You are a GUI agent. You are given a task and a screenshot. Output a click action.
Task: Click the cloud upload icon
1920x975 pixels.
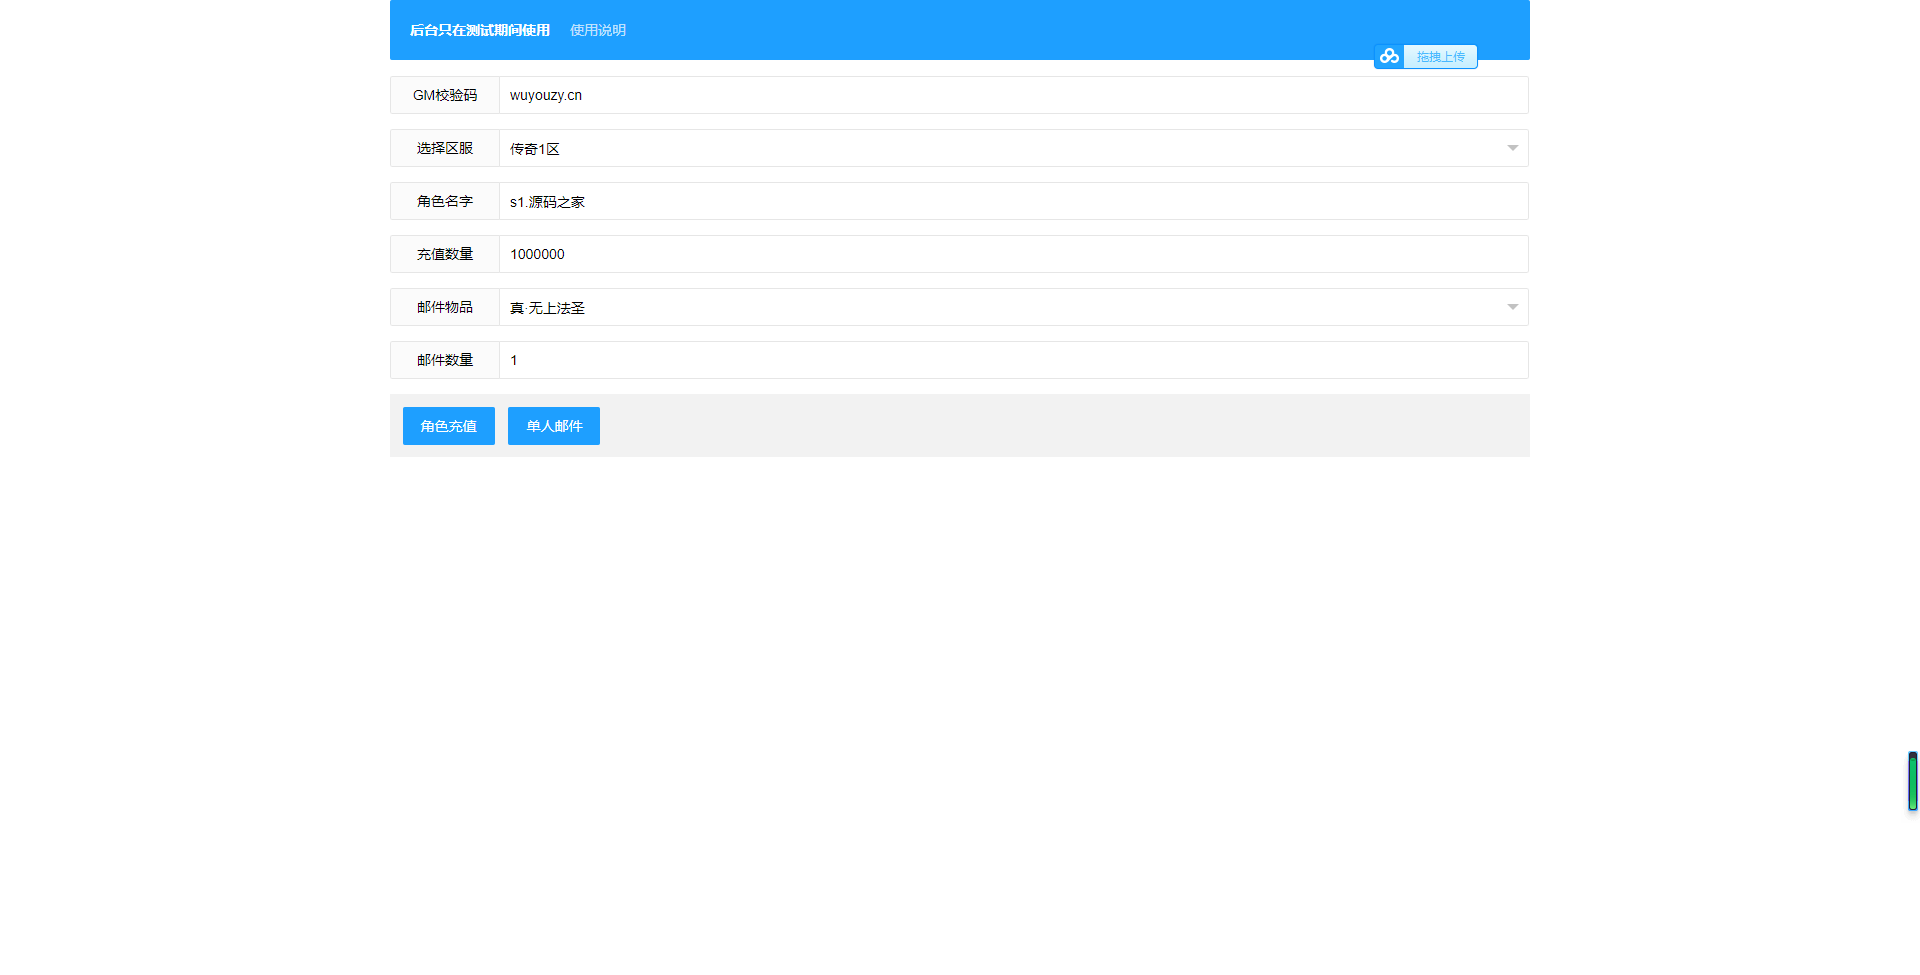[1389, 57]
